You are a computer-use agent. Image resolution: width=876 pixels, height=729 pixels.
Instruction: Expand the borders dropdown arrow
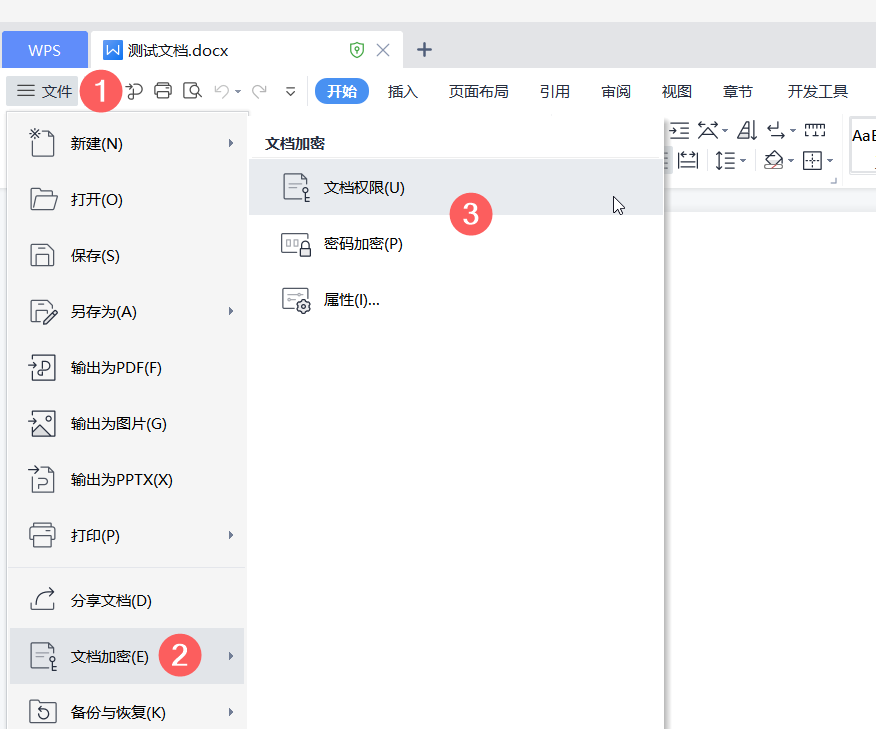[x=830, y=161]
